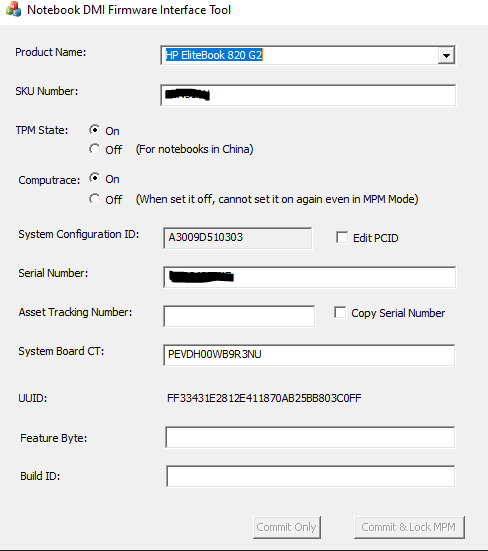Click the Commit & Lock MPM button
This screenshot has height=551, width=488.
pyautogui.click(x=409, y=527)
